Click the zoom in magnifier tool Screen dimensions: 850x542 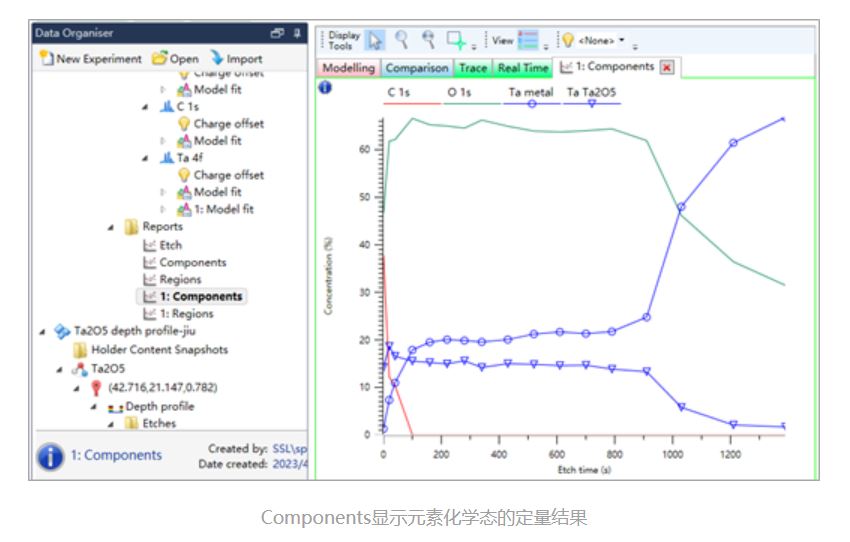point(402,40)
